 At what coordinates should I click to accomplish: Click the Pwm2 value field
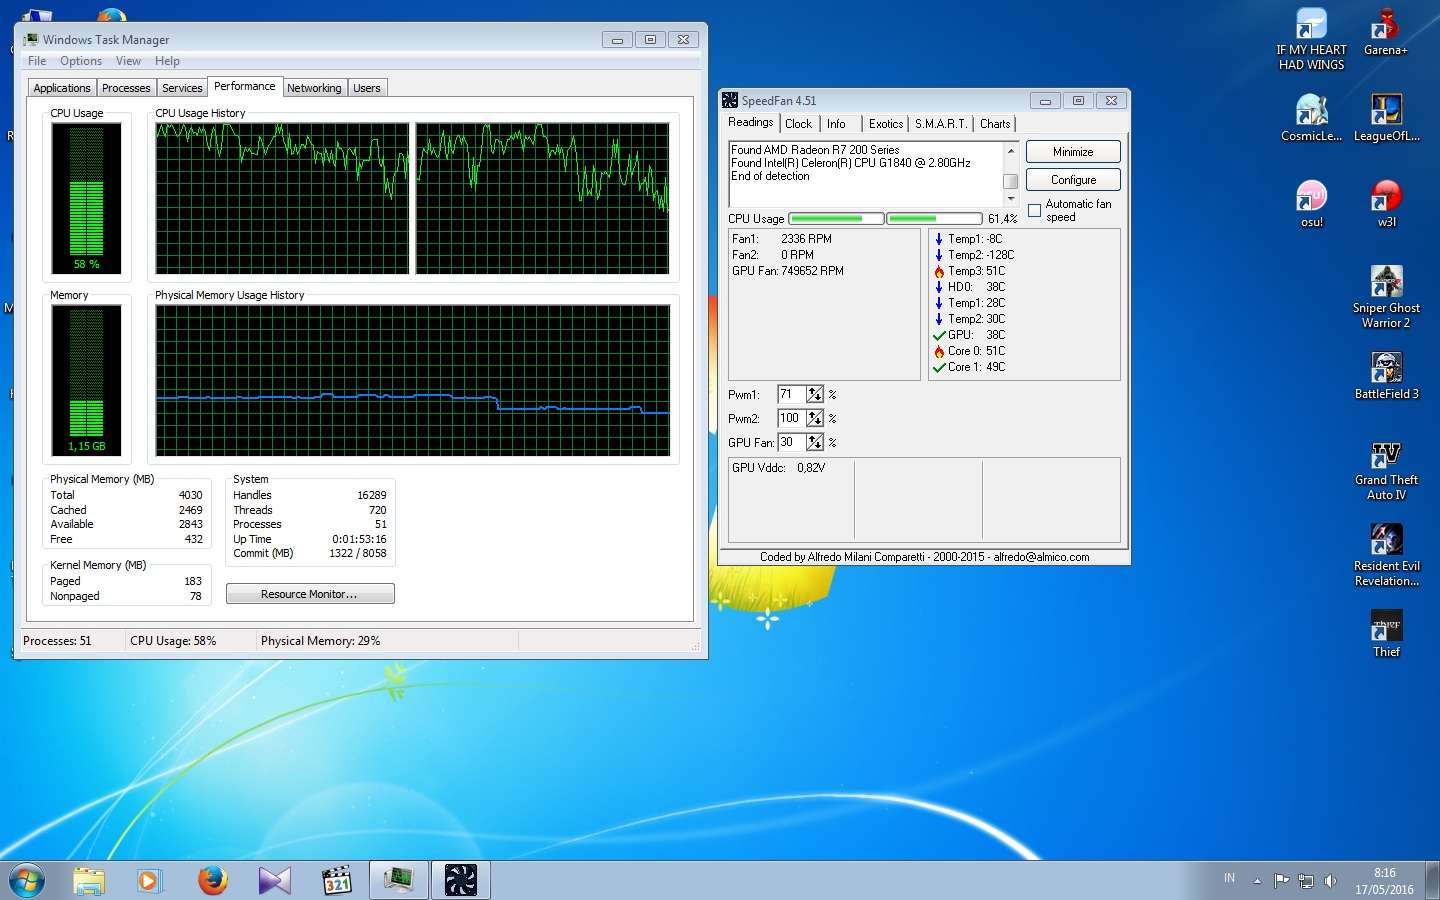coord(792,418)
